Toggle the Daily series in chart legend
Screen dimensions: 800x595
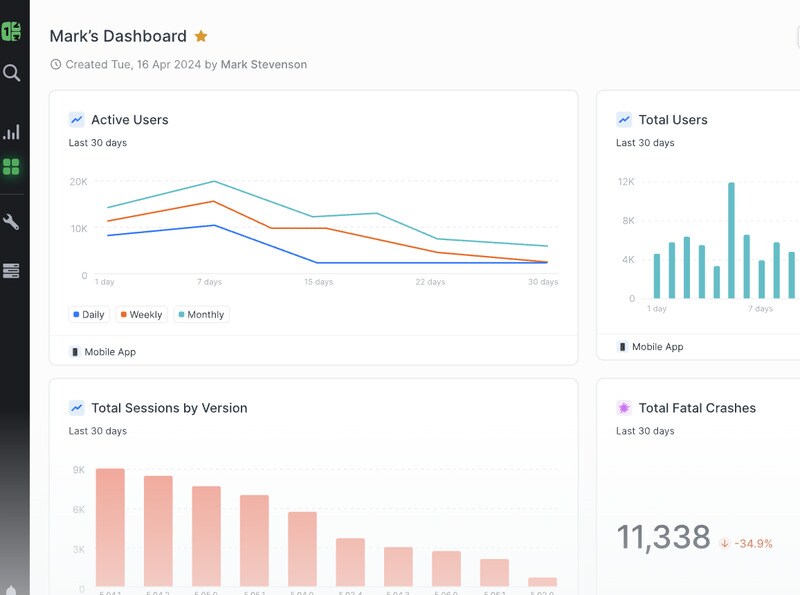tap(89, 314)
